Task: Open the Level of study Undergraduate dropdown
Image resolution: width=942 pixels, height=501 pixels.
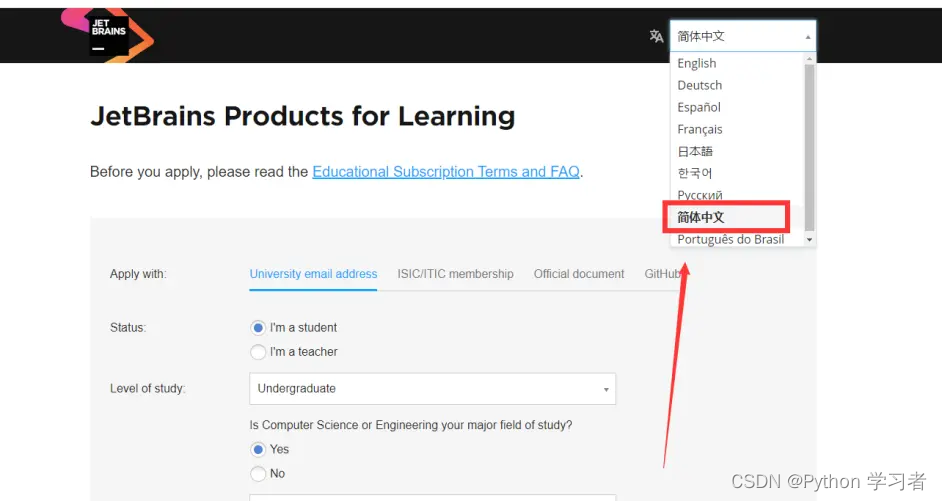Action: 433,389
